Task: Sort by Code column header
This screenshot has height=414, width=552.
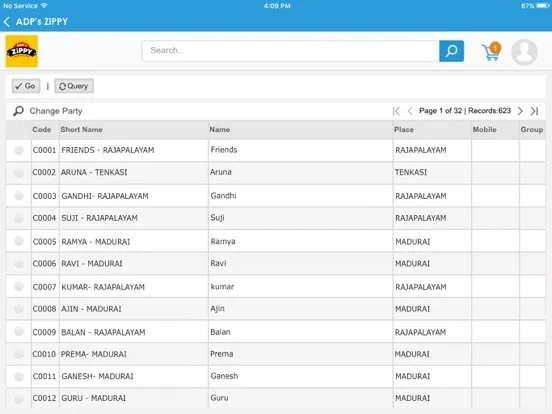Action: [42, 130]
